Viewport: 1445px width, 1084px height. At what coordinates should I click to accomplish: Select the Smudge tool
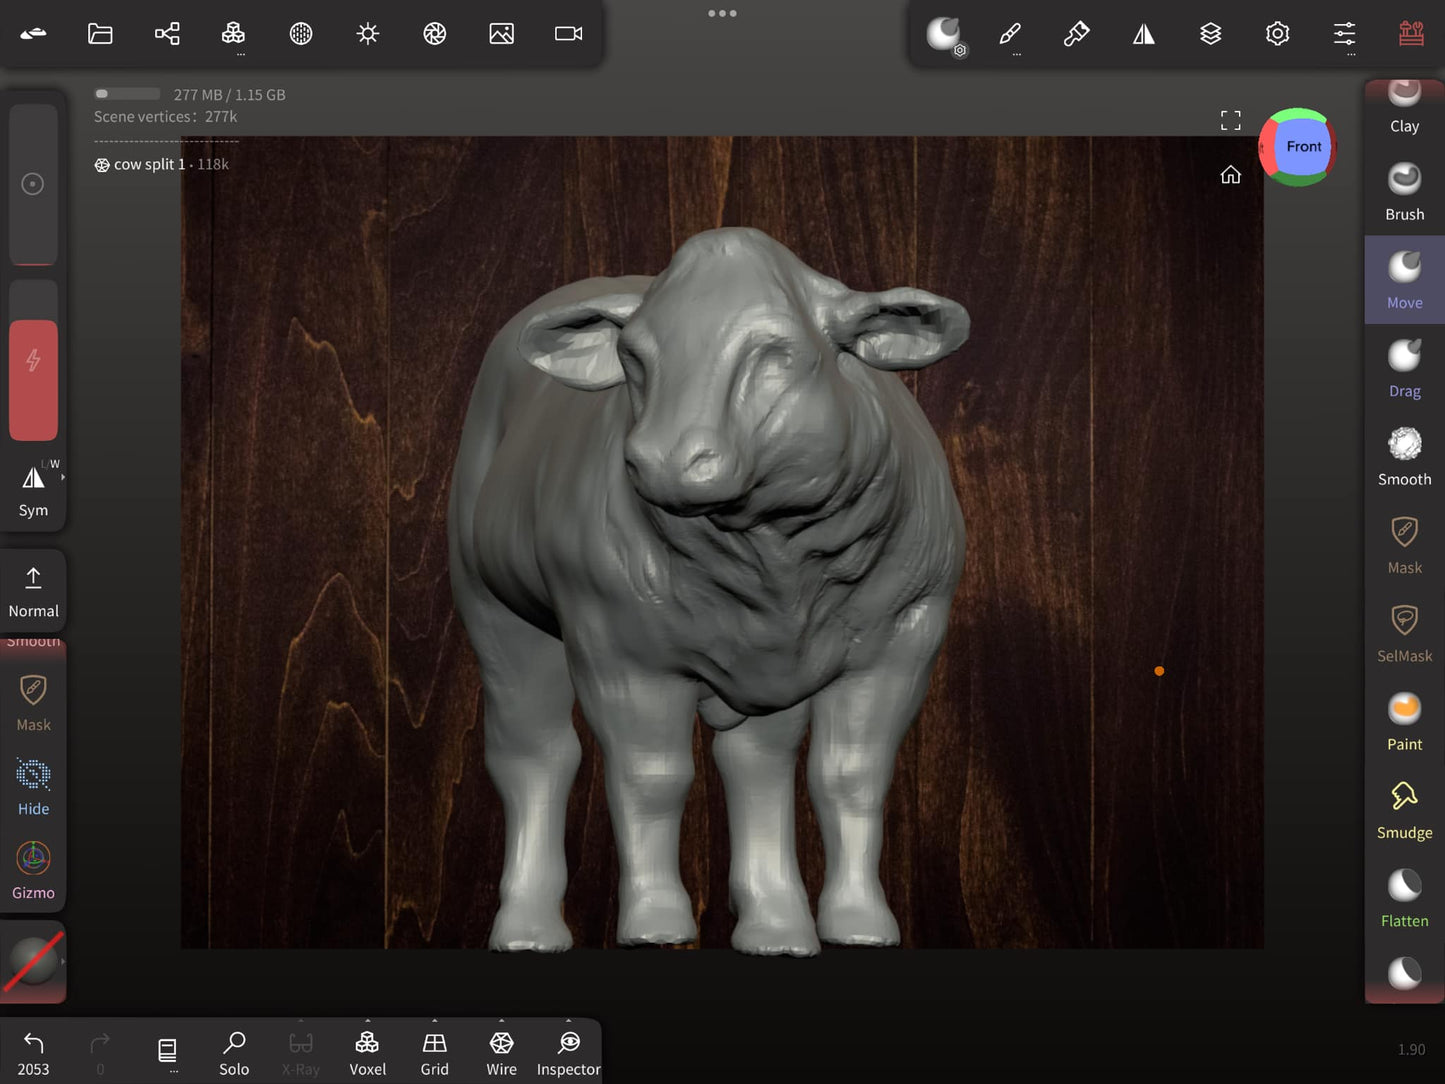tap(1404, 810)
